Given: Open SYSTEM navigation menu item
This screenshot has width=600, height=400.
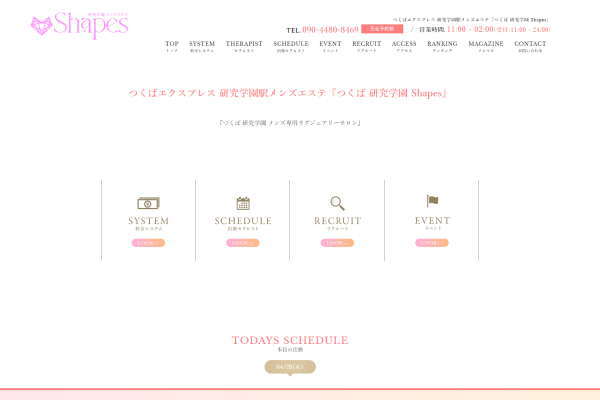Looking at the screenshot, I should pyautogui.click(x=202, y=46).
